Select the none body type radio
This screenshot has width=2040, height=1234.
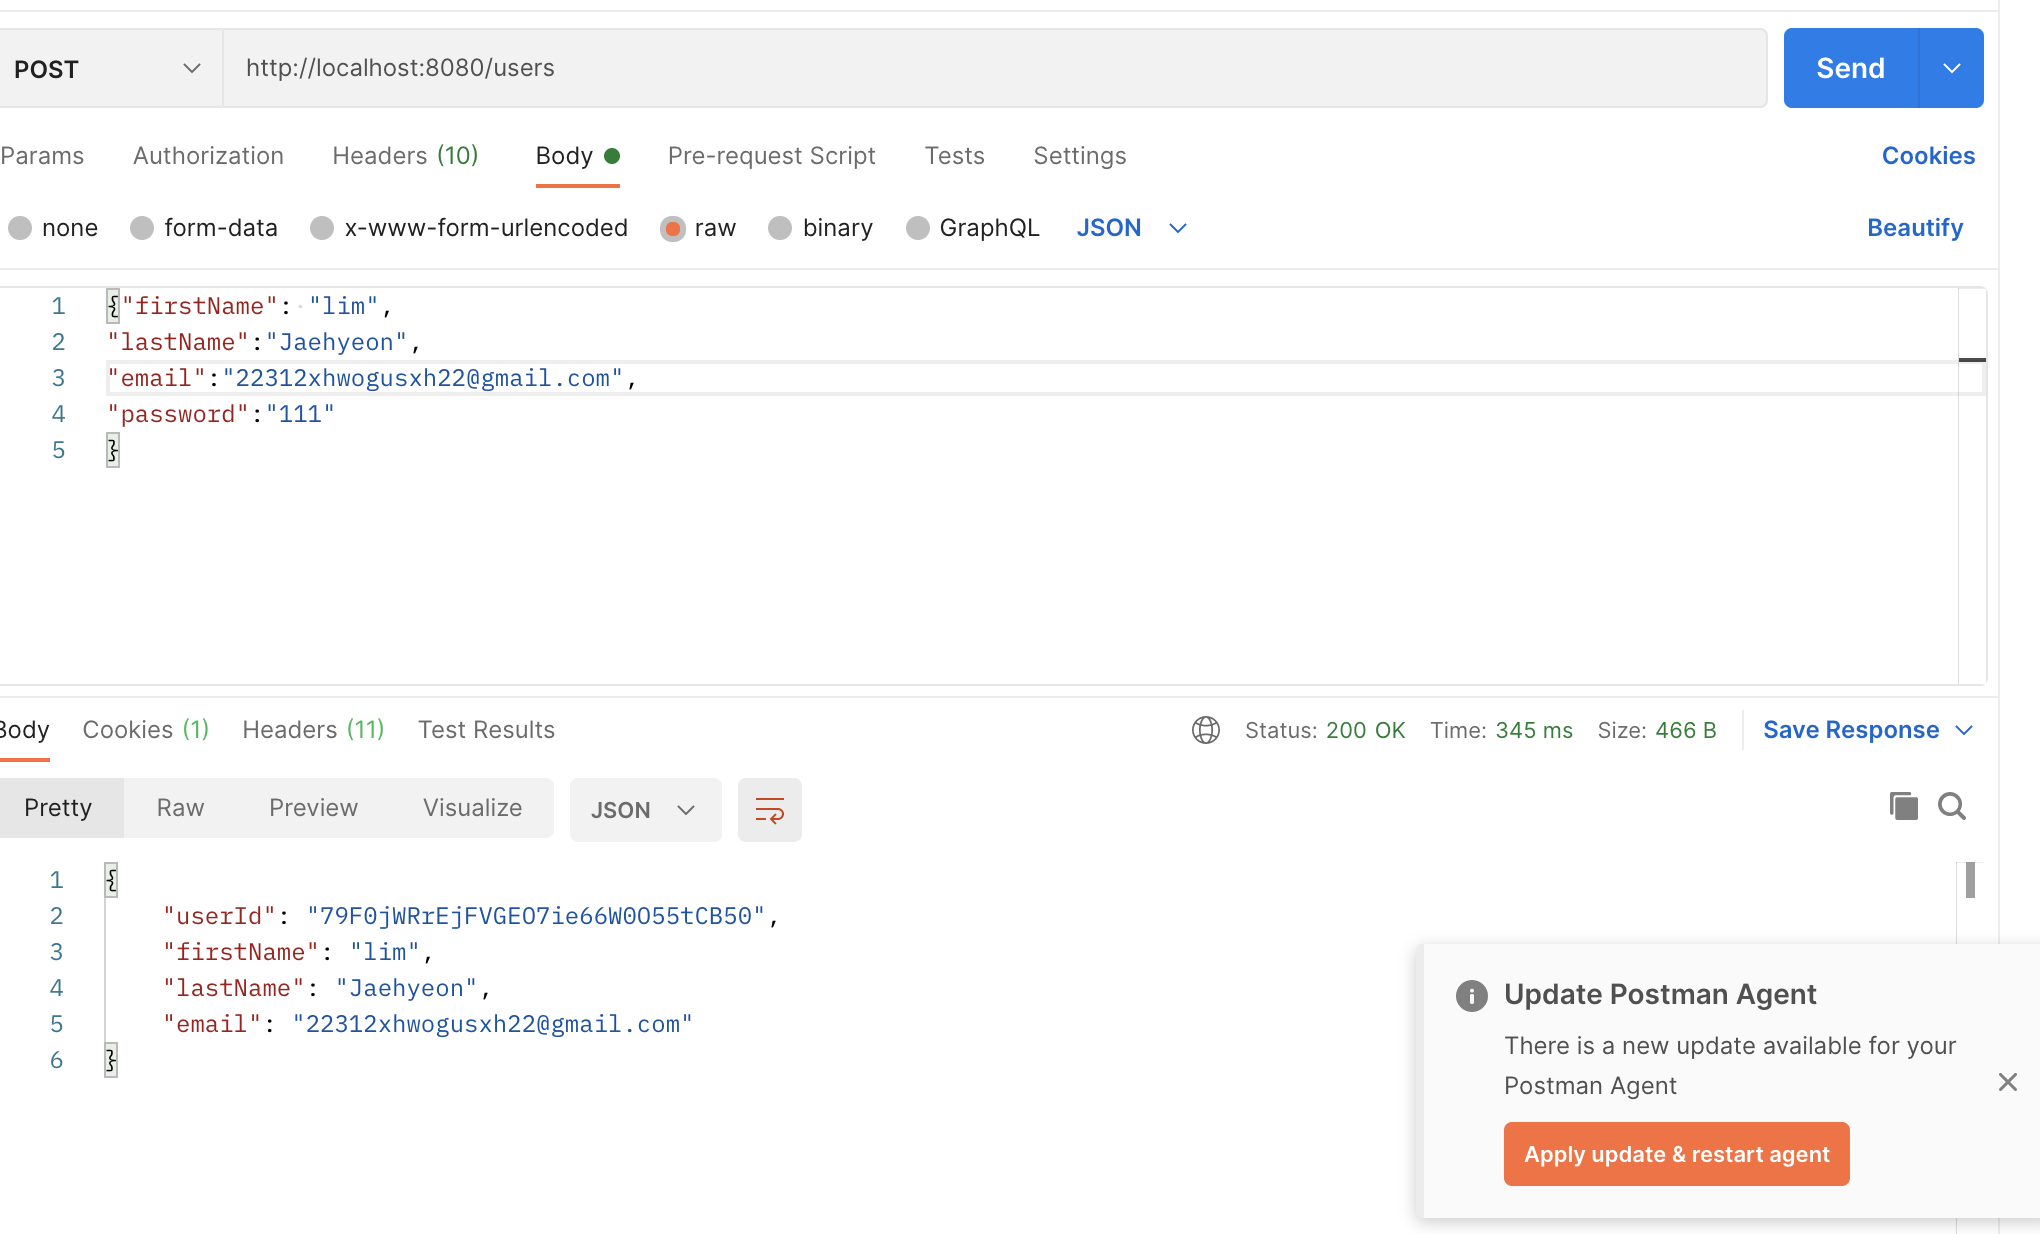click(x=21, y=228)
